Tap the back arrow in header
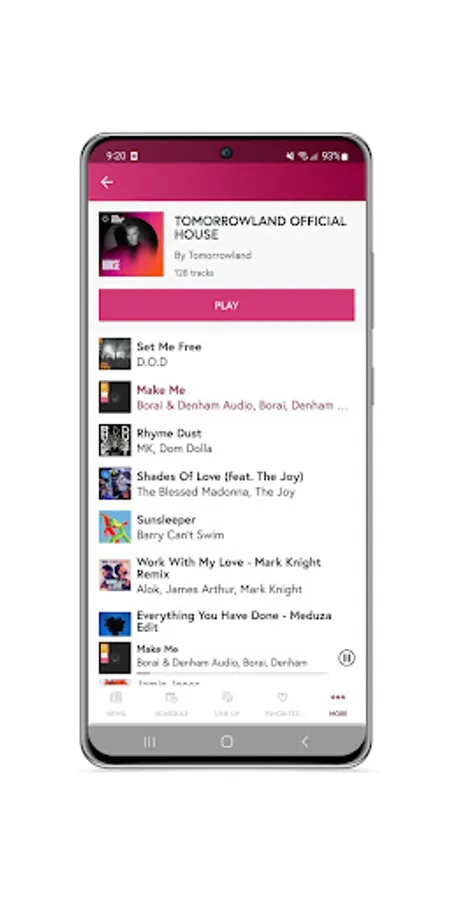 coord(106,183)
